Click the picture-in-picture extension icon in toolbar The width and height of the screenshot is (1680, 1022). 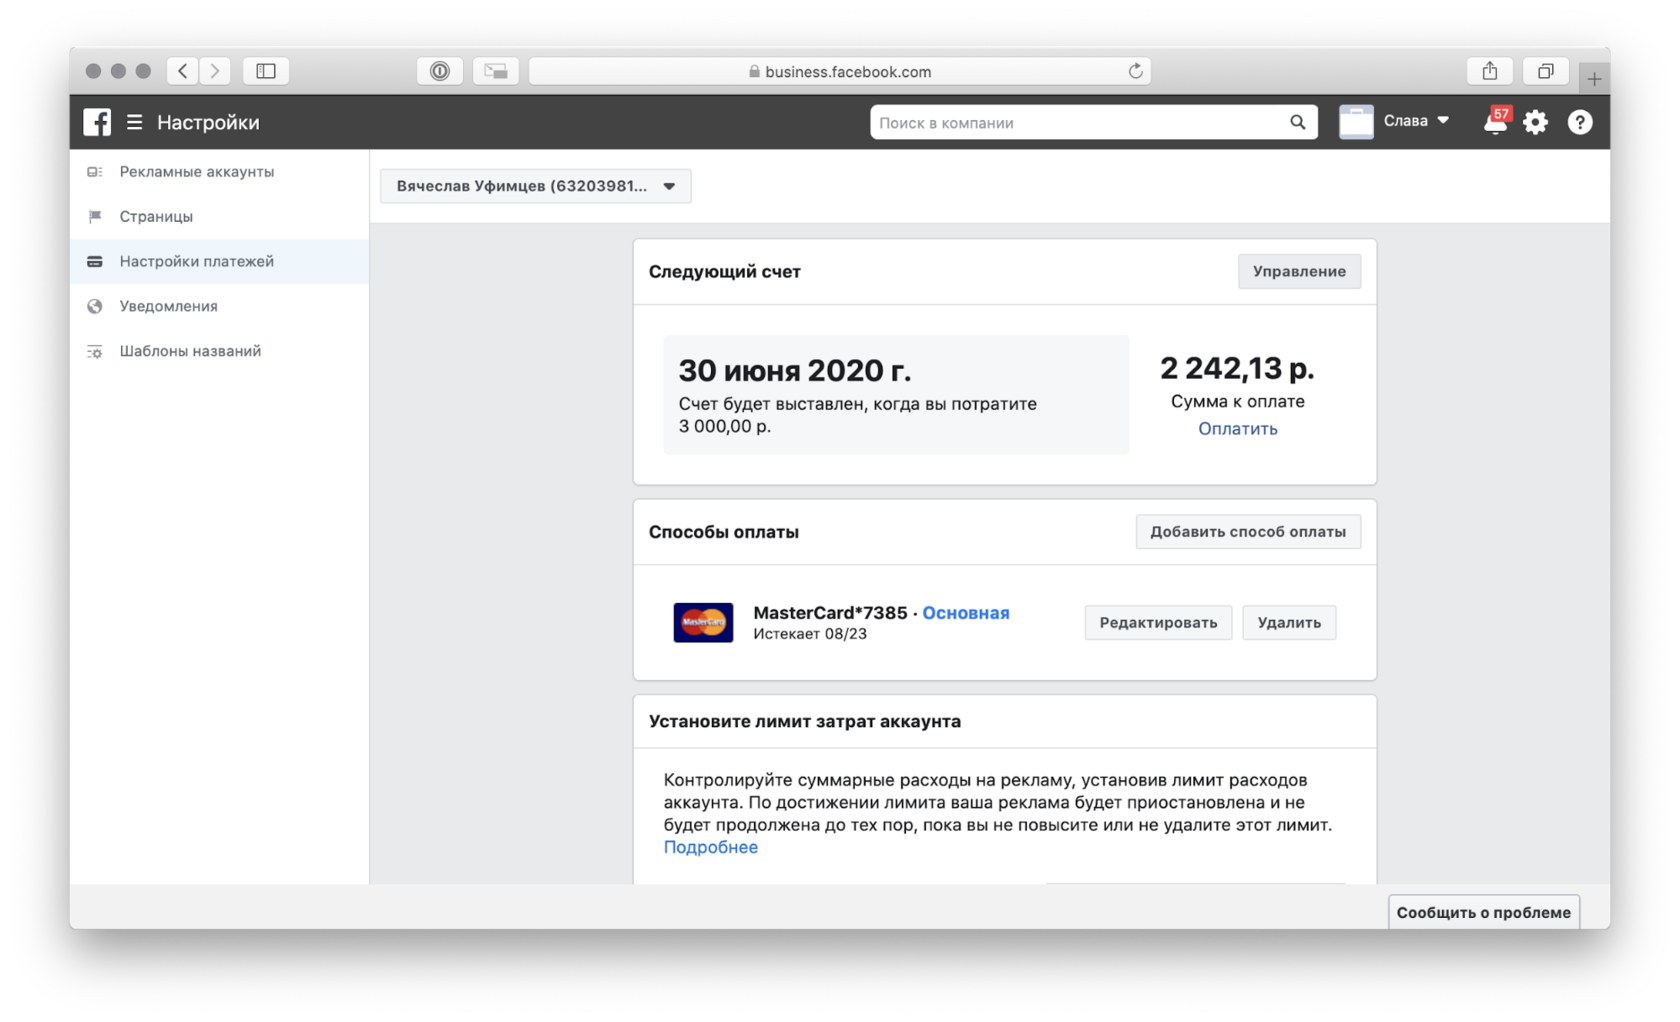(496, 71)
